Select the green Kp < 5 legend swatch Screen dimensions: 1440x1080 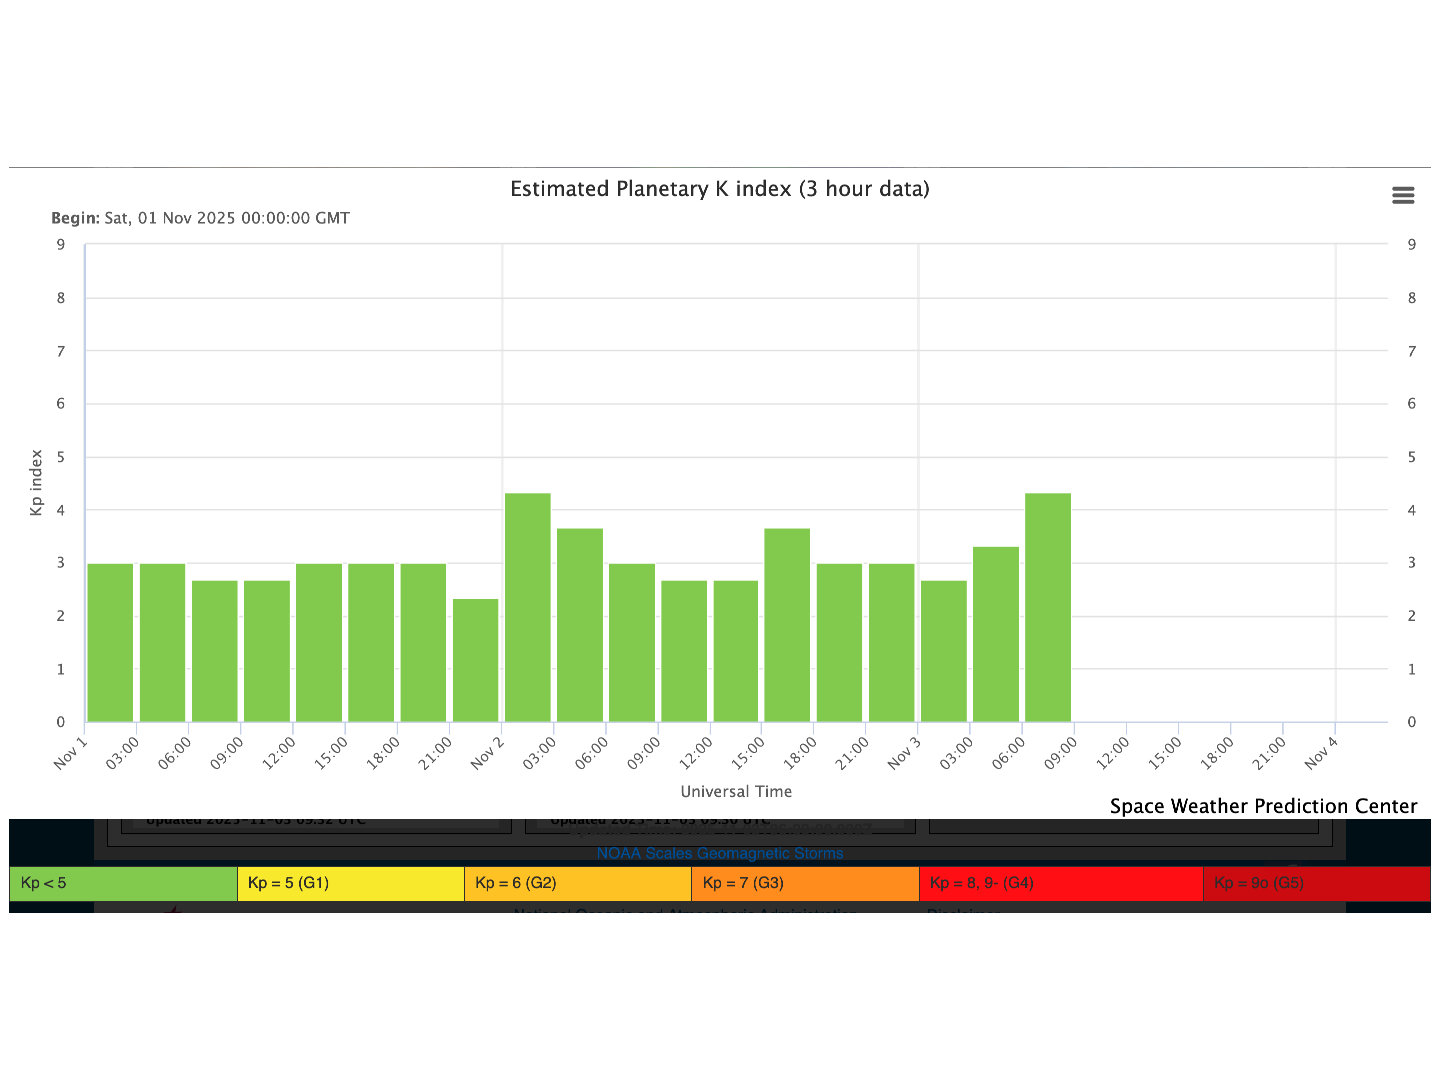pyautogui.click(x=123, y=883)
